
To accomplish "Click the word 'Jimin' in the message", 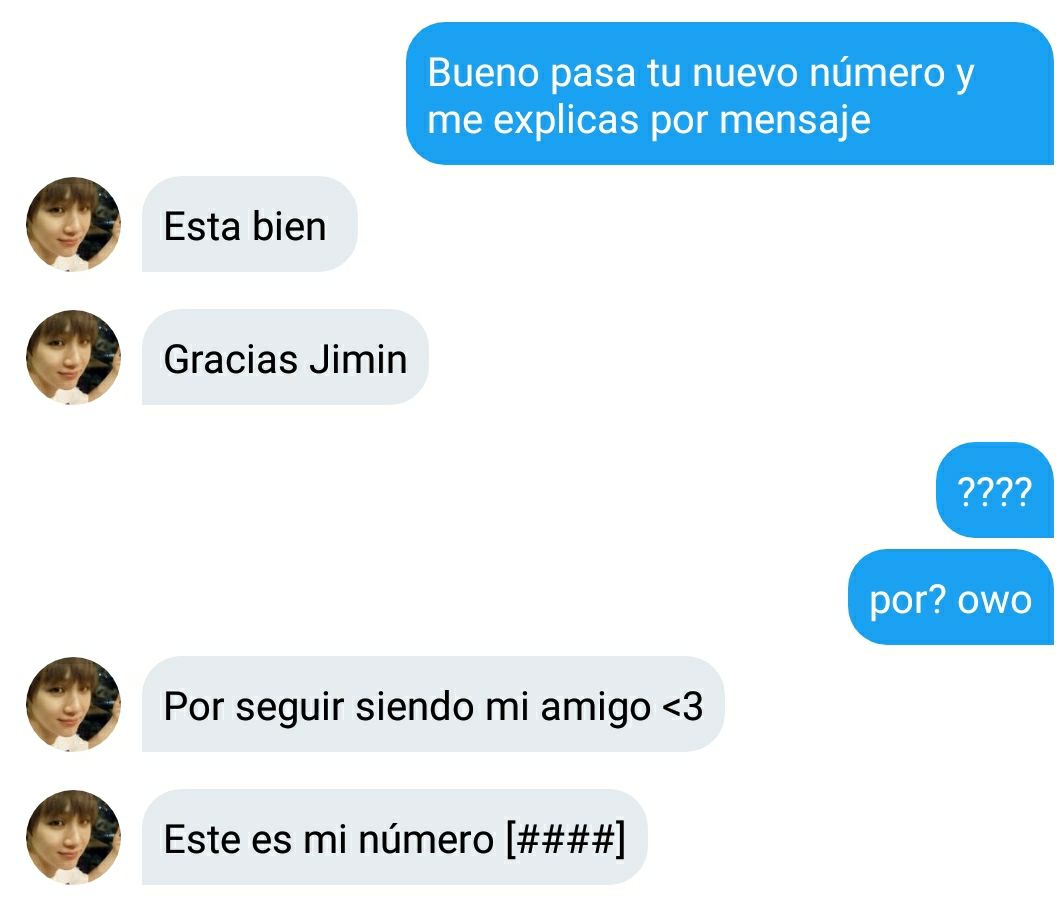I will [359, 359].
